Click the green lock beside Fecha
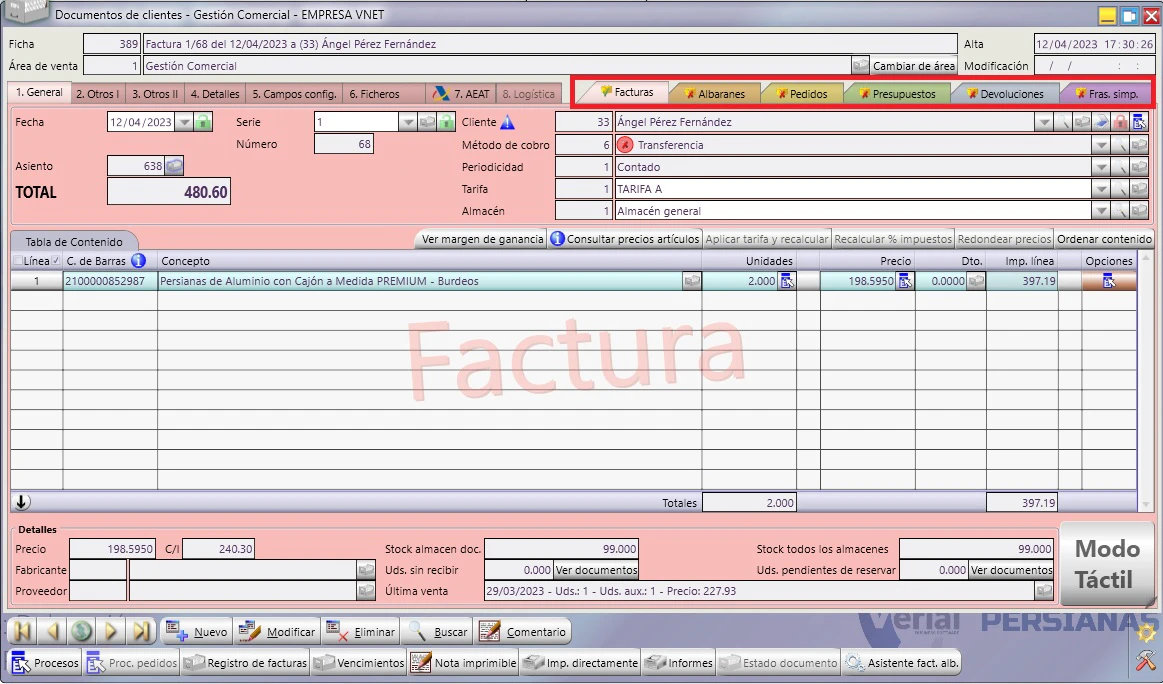This screenshot has width=1163, height=684. 203,122
